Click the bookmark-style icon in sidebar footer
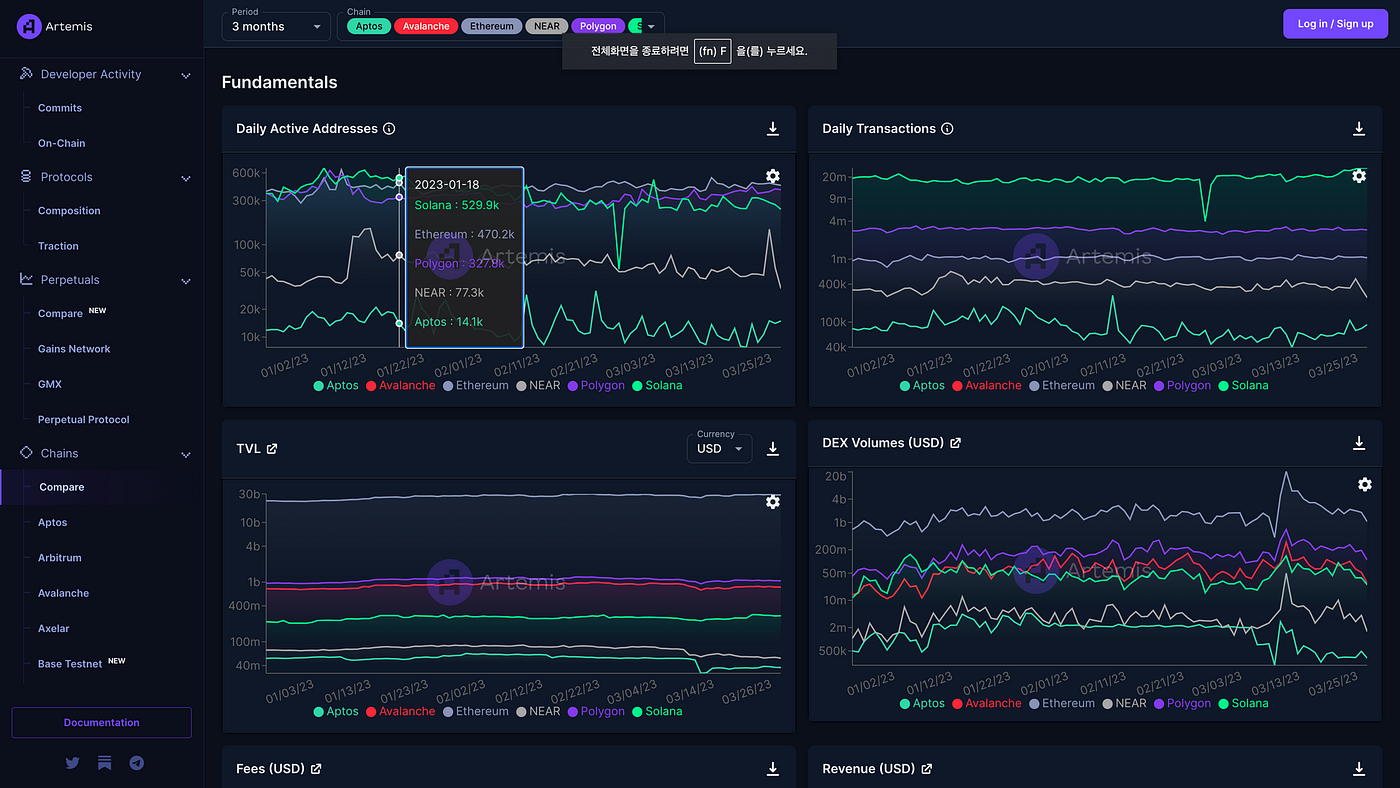 104,763
